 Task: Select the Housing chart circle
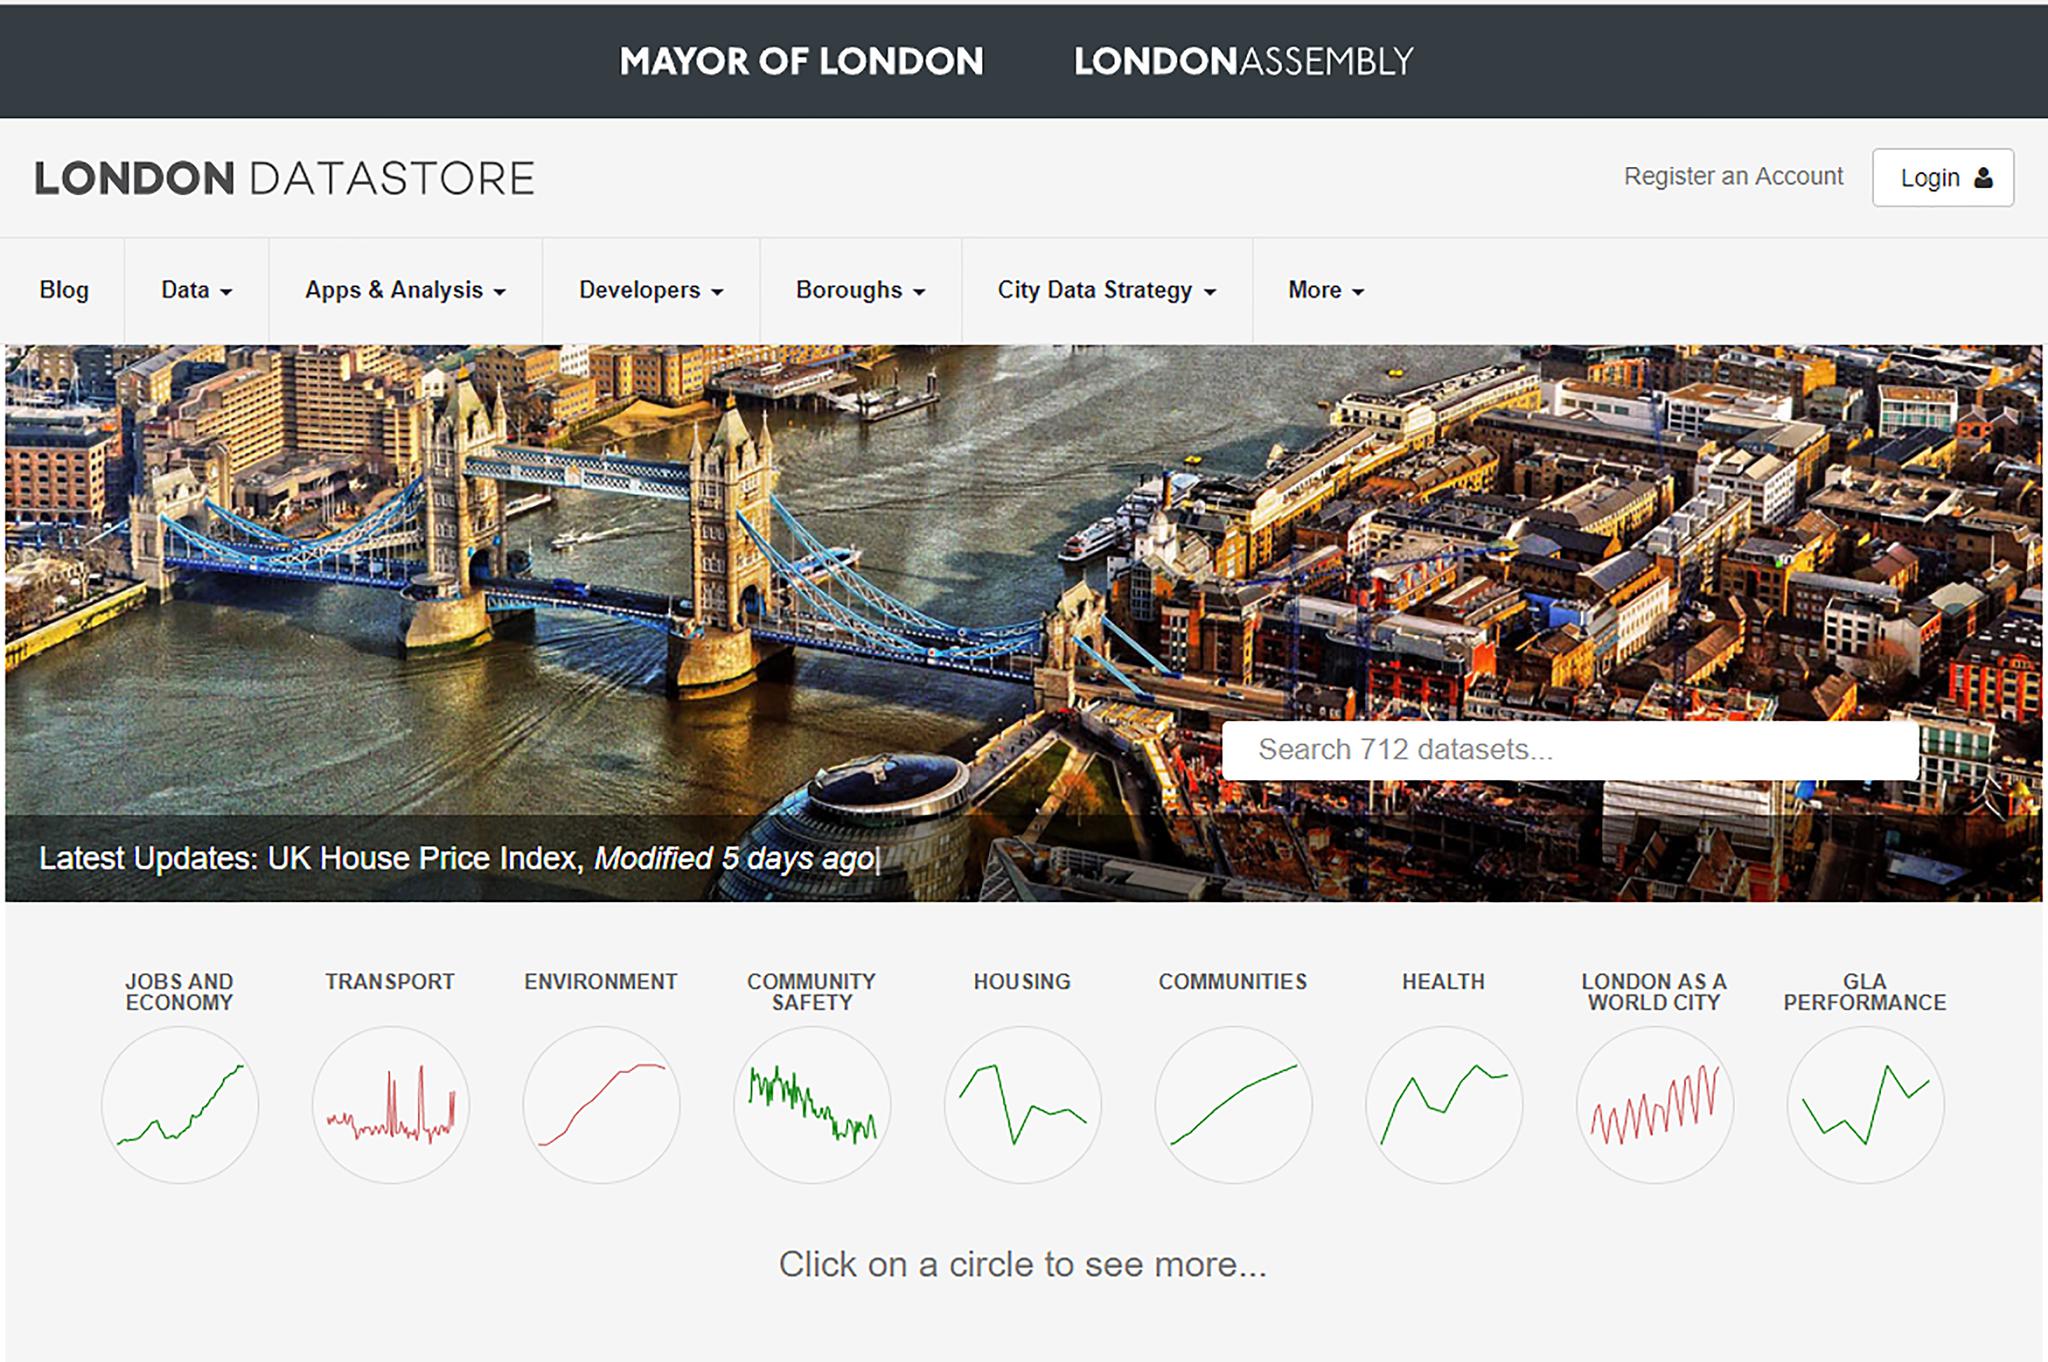(x=1022, y=1105)
